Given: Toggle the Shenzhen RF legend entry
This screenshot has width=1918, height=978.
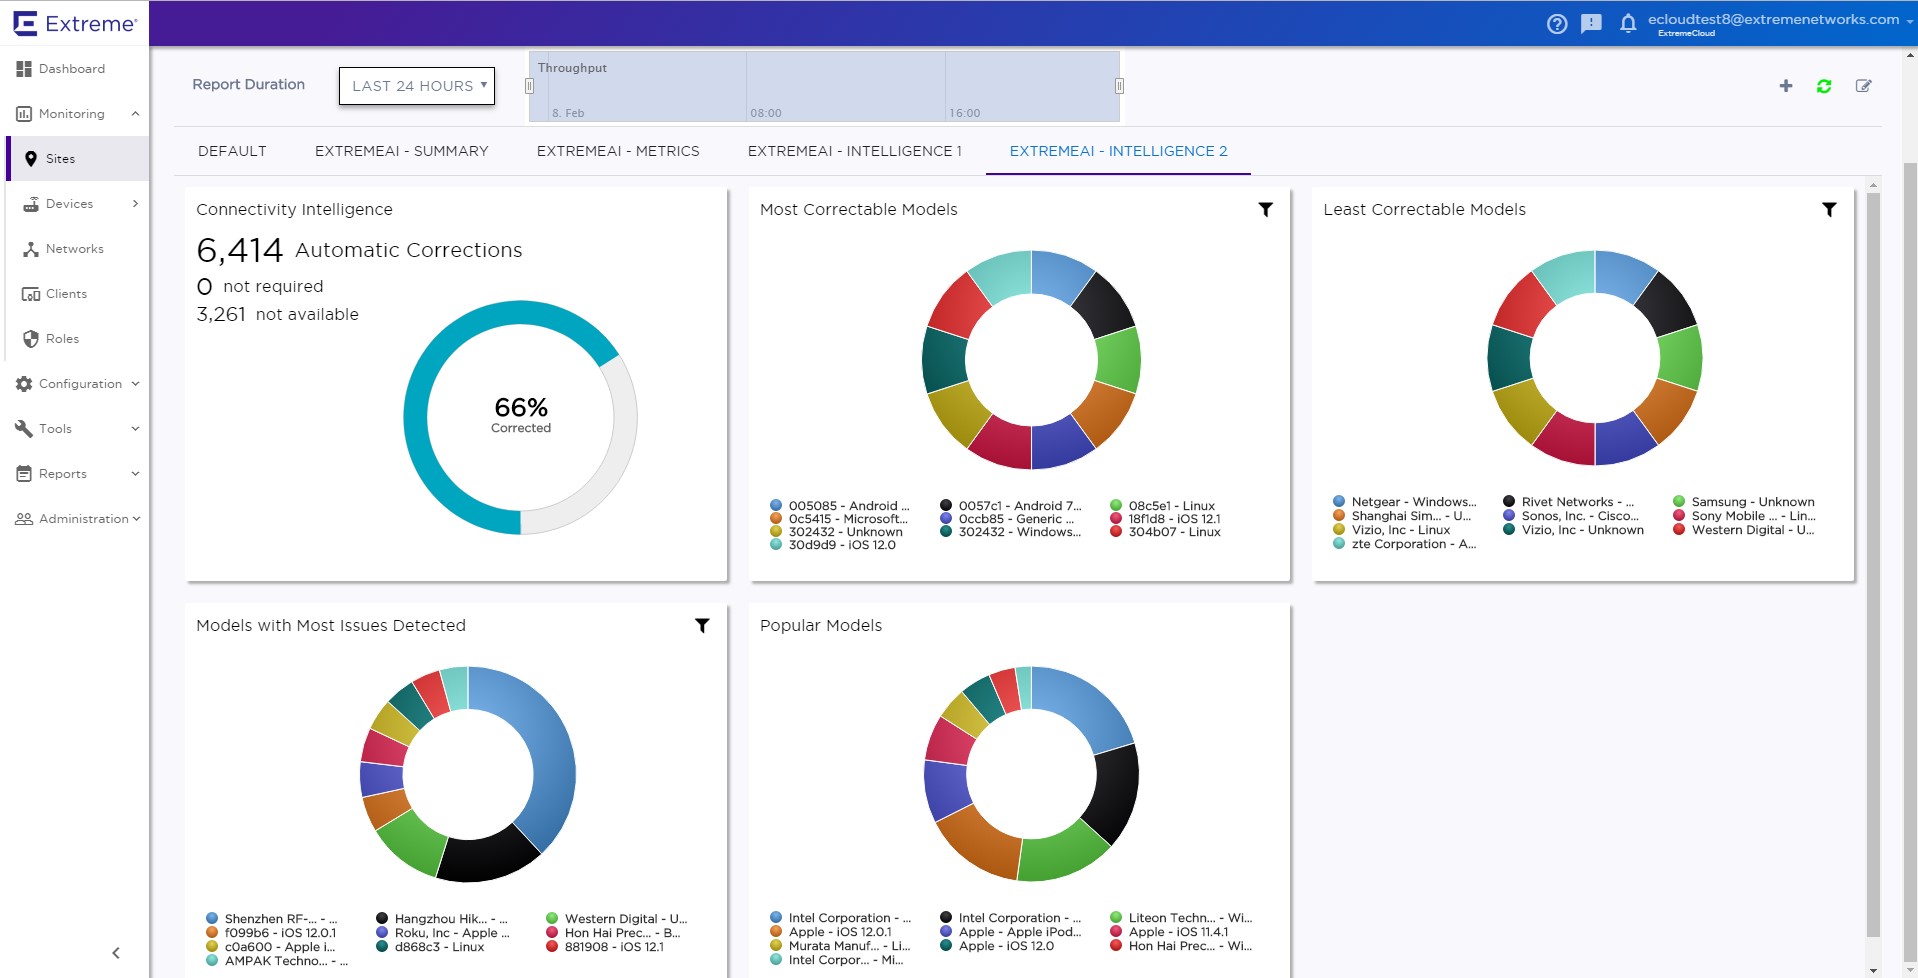Looking at the screenshot, I should click(x=272, y=919).
